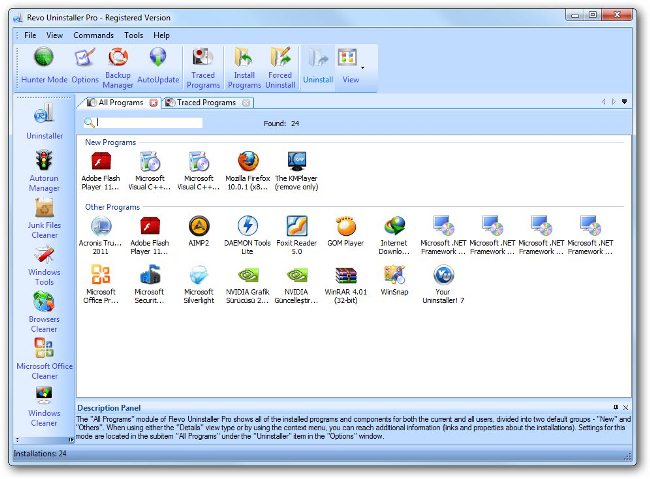Click the AutoUpdate globe icon

(157, 66)
